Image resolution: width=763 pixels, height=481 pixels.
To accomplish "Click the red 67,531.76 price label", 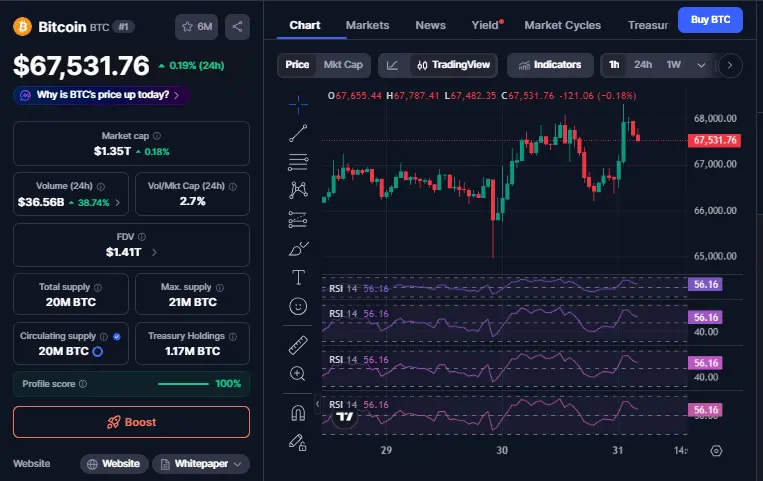I will [714, 140].
